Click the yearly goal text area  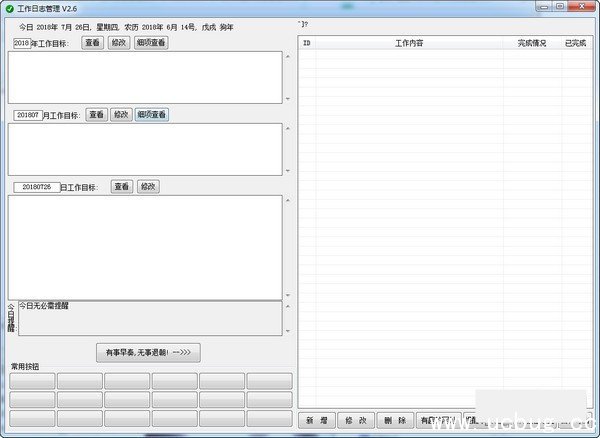click(145, 77)
